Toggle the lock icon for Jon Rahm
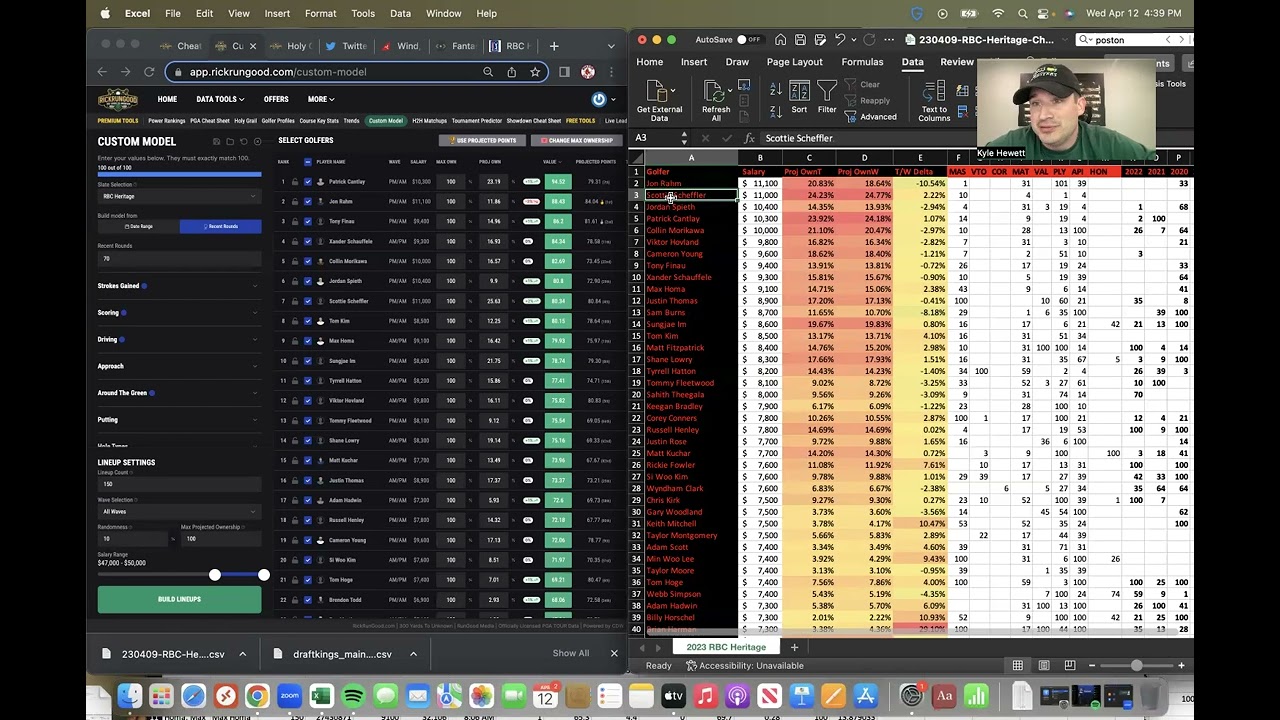This screenshot has height=720, width=1280. tap(295, 202)
